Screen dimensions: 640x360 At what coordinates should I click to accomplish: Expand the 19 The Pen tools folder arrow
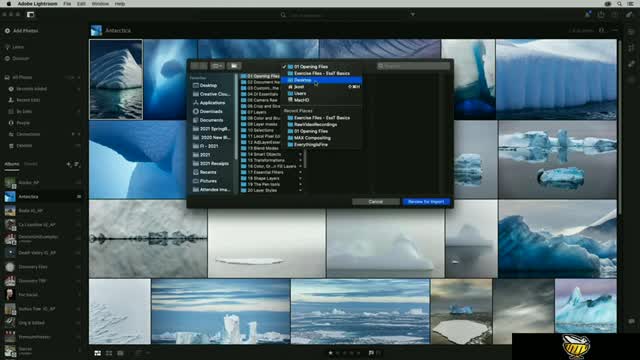[x=300, y=184]
